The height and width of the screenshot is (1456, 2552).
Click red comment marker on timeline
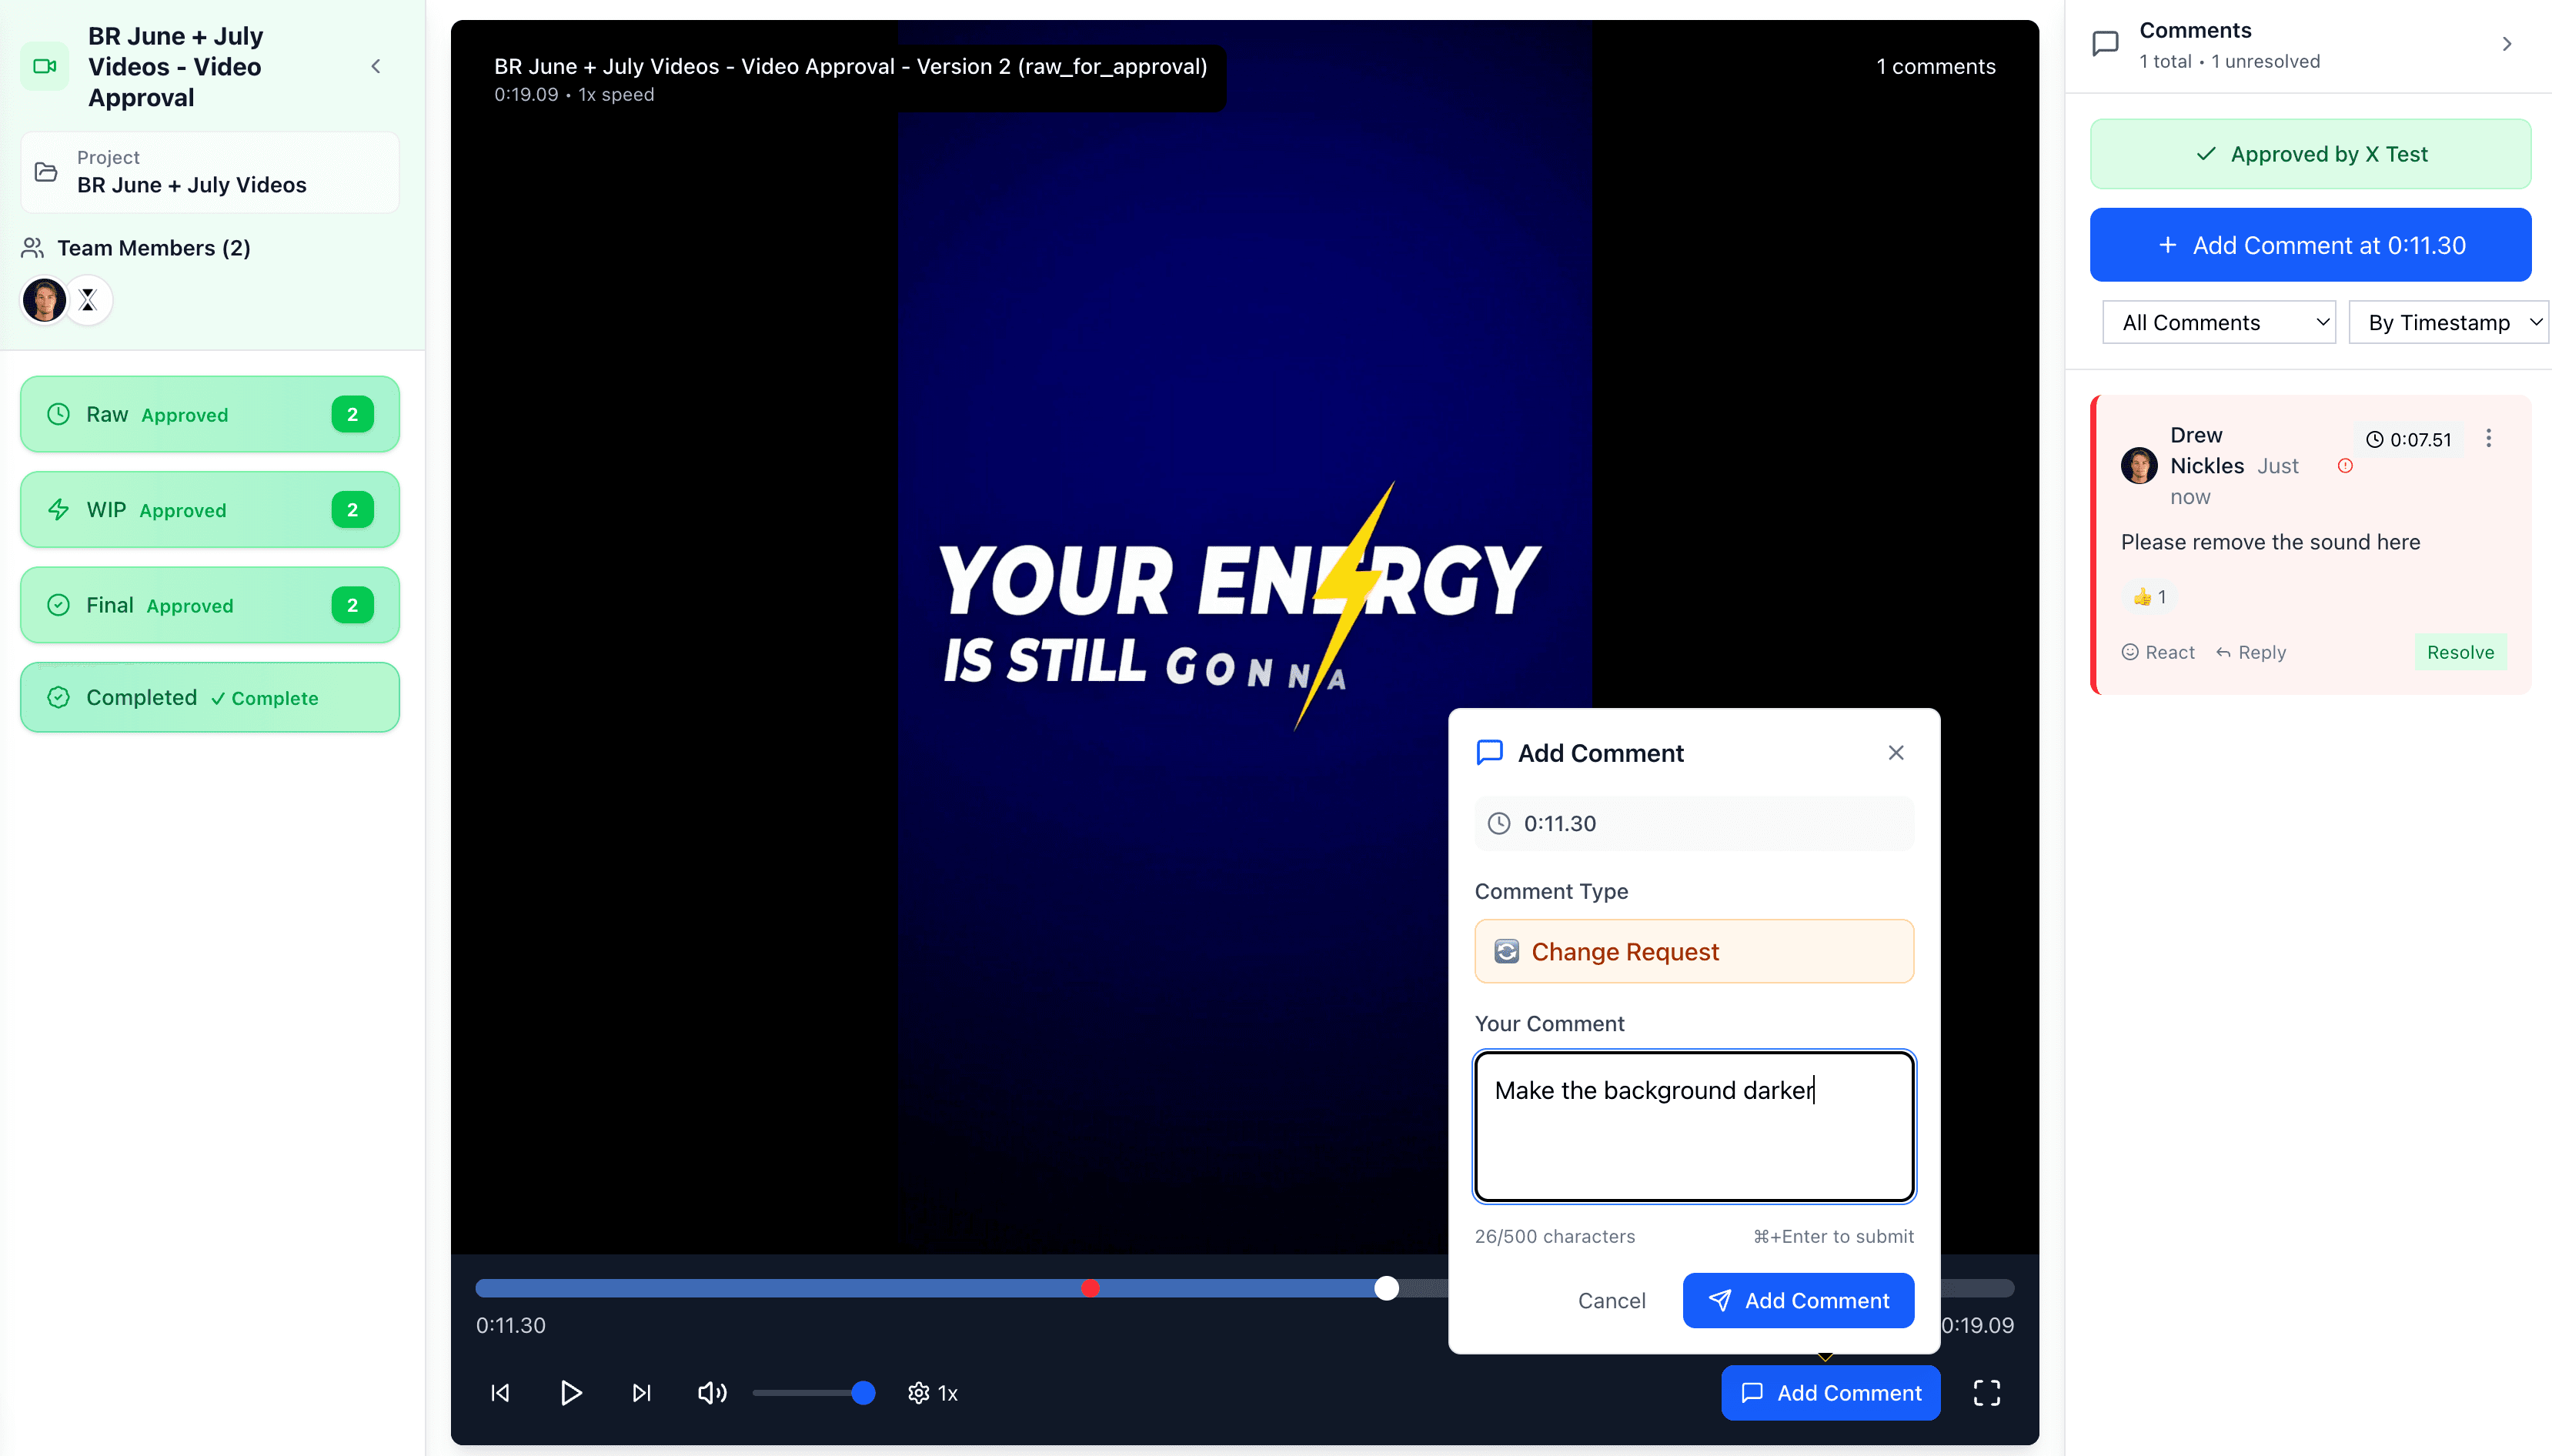tap(1090, 1288)
